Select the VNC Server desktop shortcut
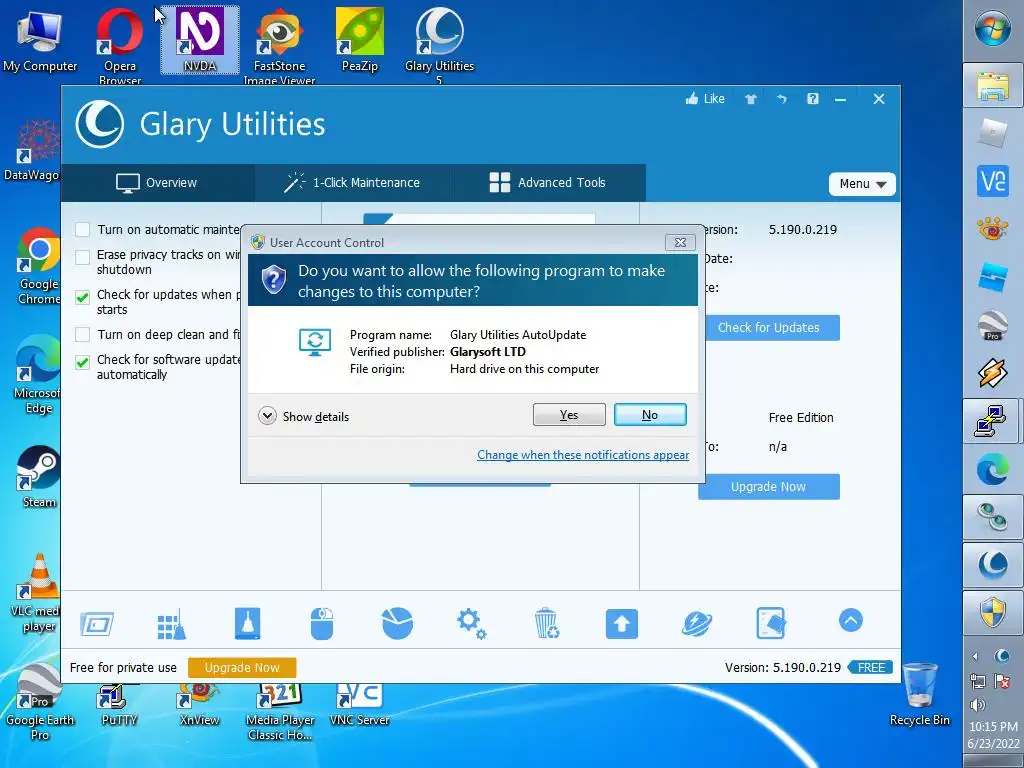This screenshot has width=1024, height=768. click(359, 706)
